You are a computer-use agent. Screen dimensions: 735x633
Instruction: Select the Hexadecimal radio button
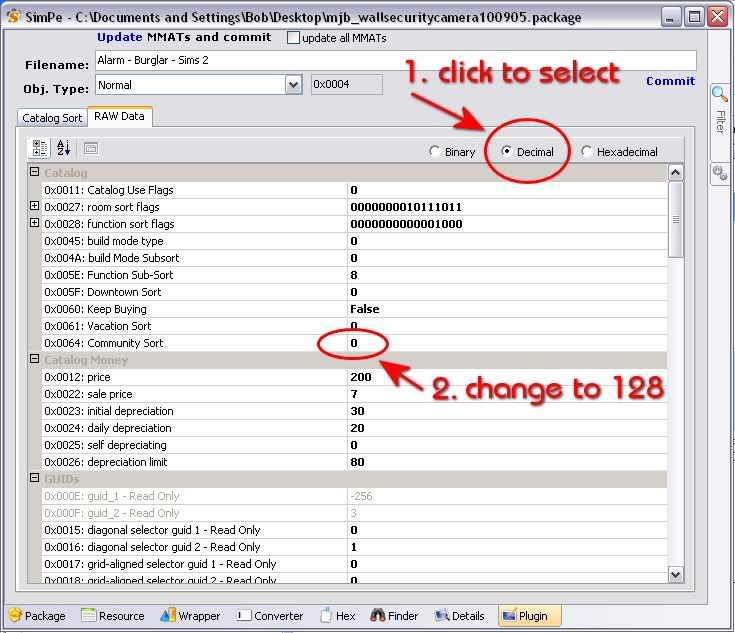coord(586,152)
